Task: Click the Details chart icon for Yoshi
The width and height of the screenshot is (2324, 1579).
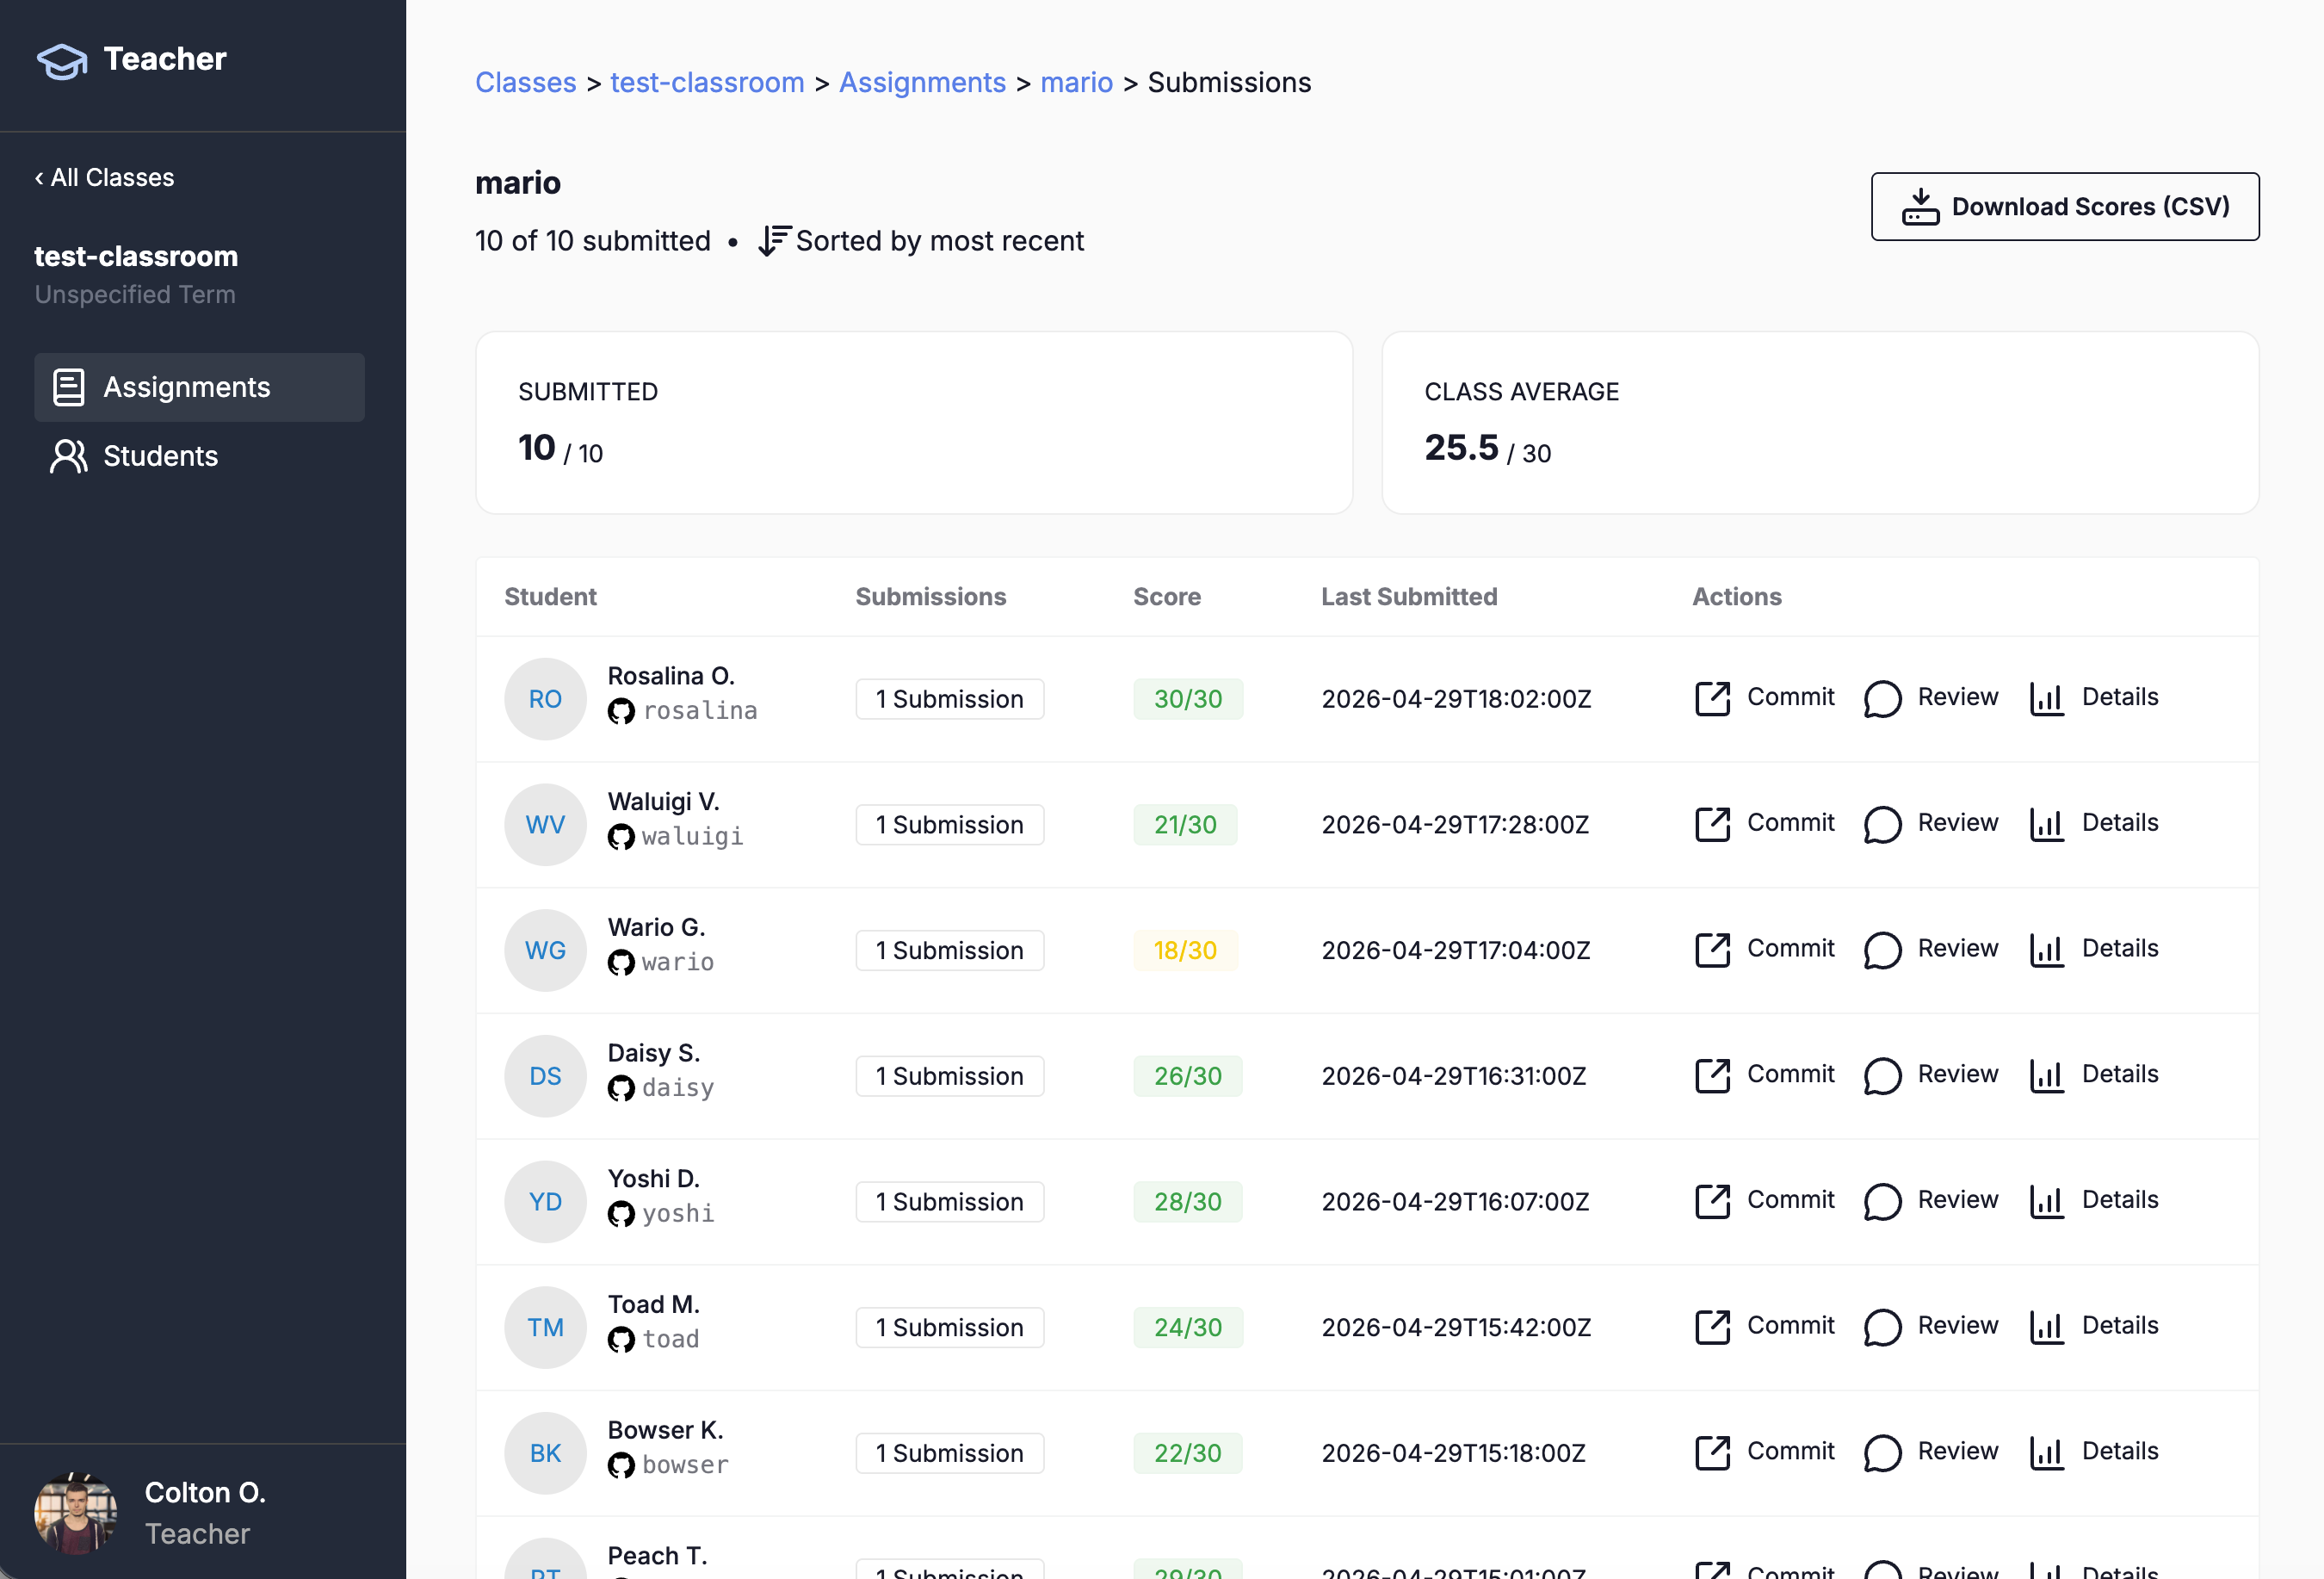Action: pos(2046,1201)
